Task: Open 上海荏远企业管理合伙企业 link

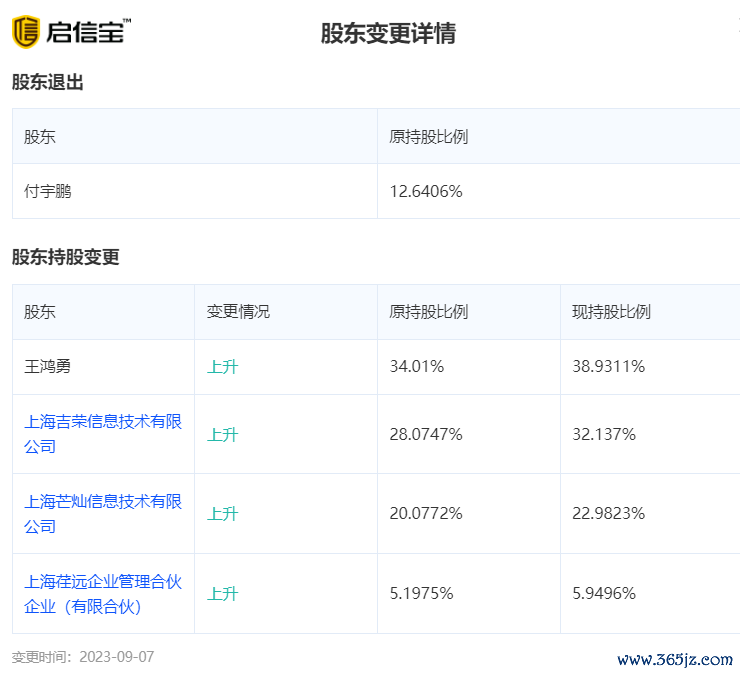Action: point(103,594)
